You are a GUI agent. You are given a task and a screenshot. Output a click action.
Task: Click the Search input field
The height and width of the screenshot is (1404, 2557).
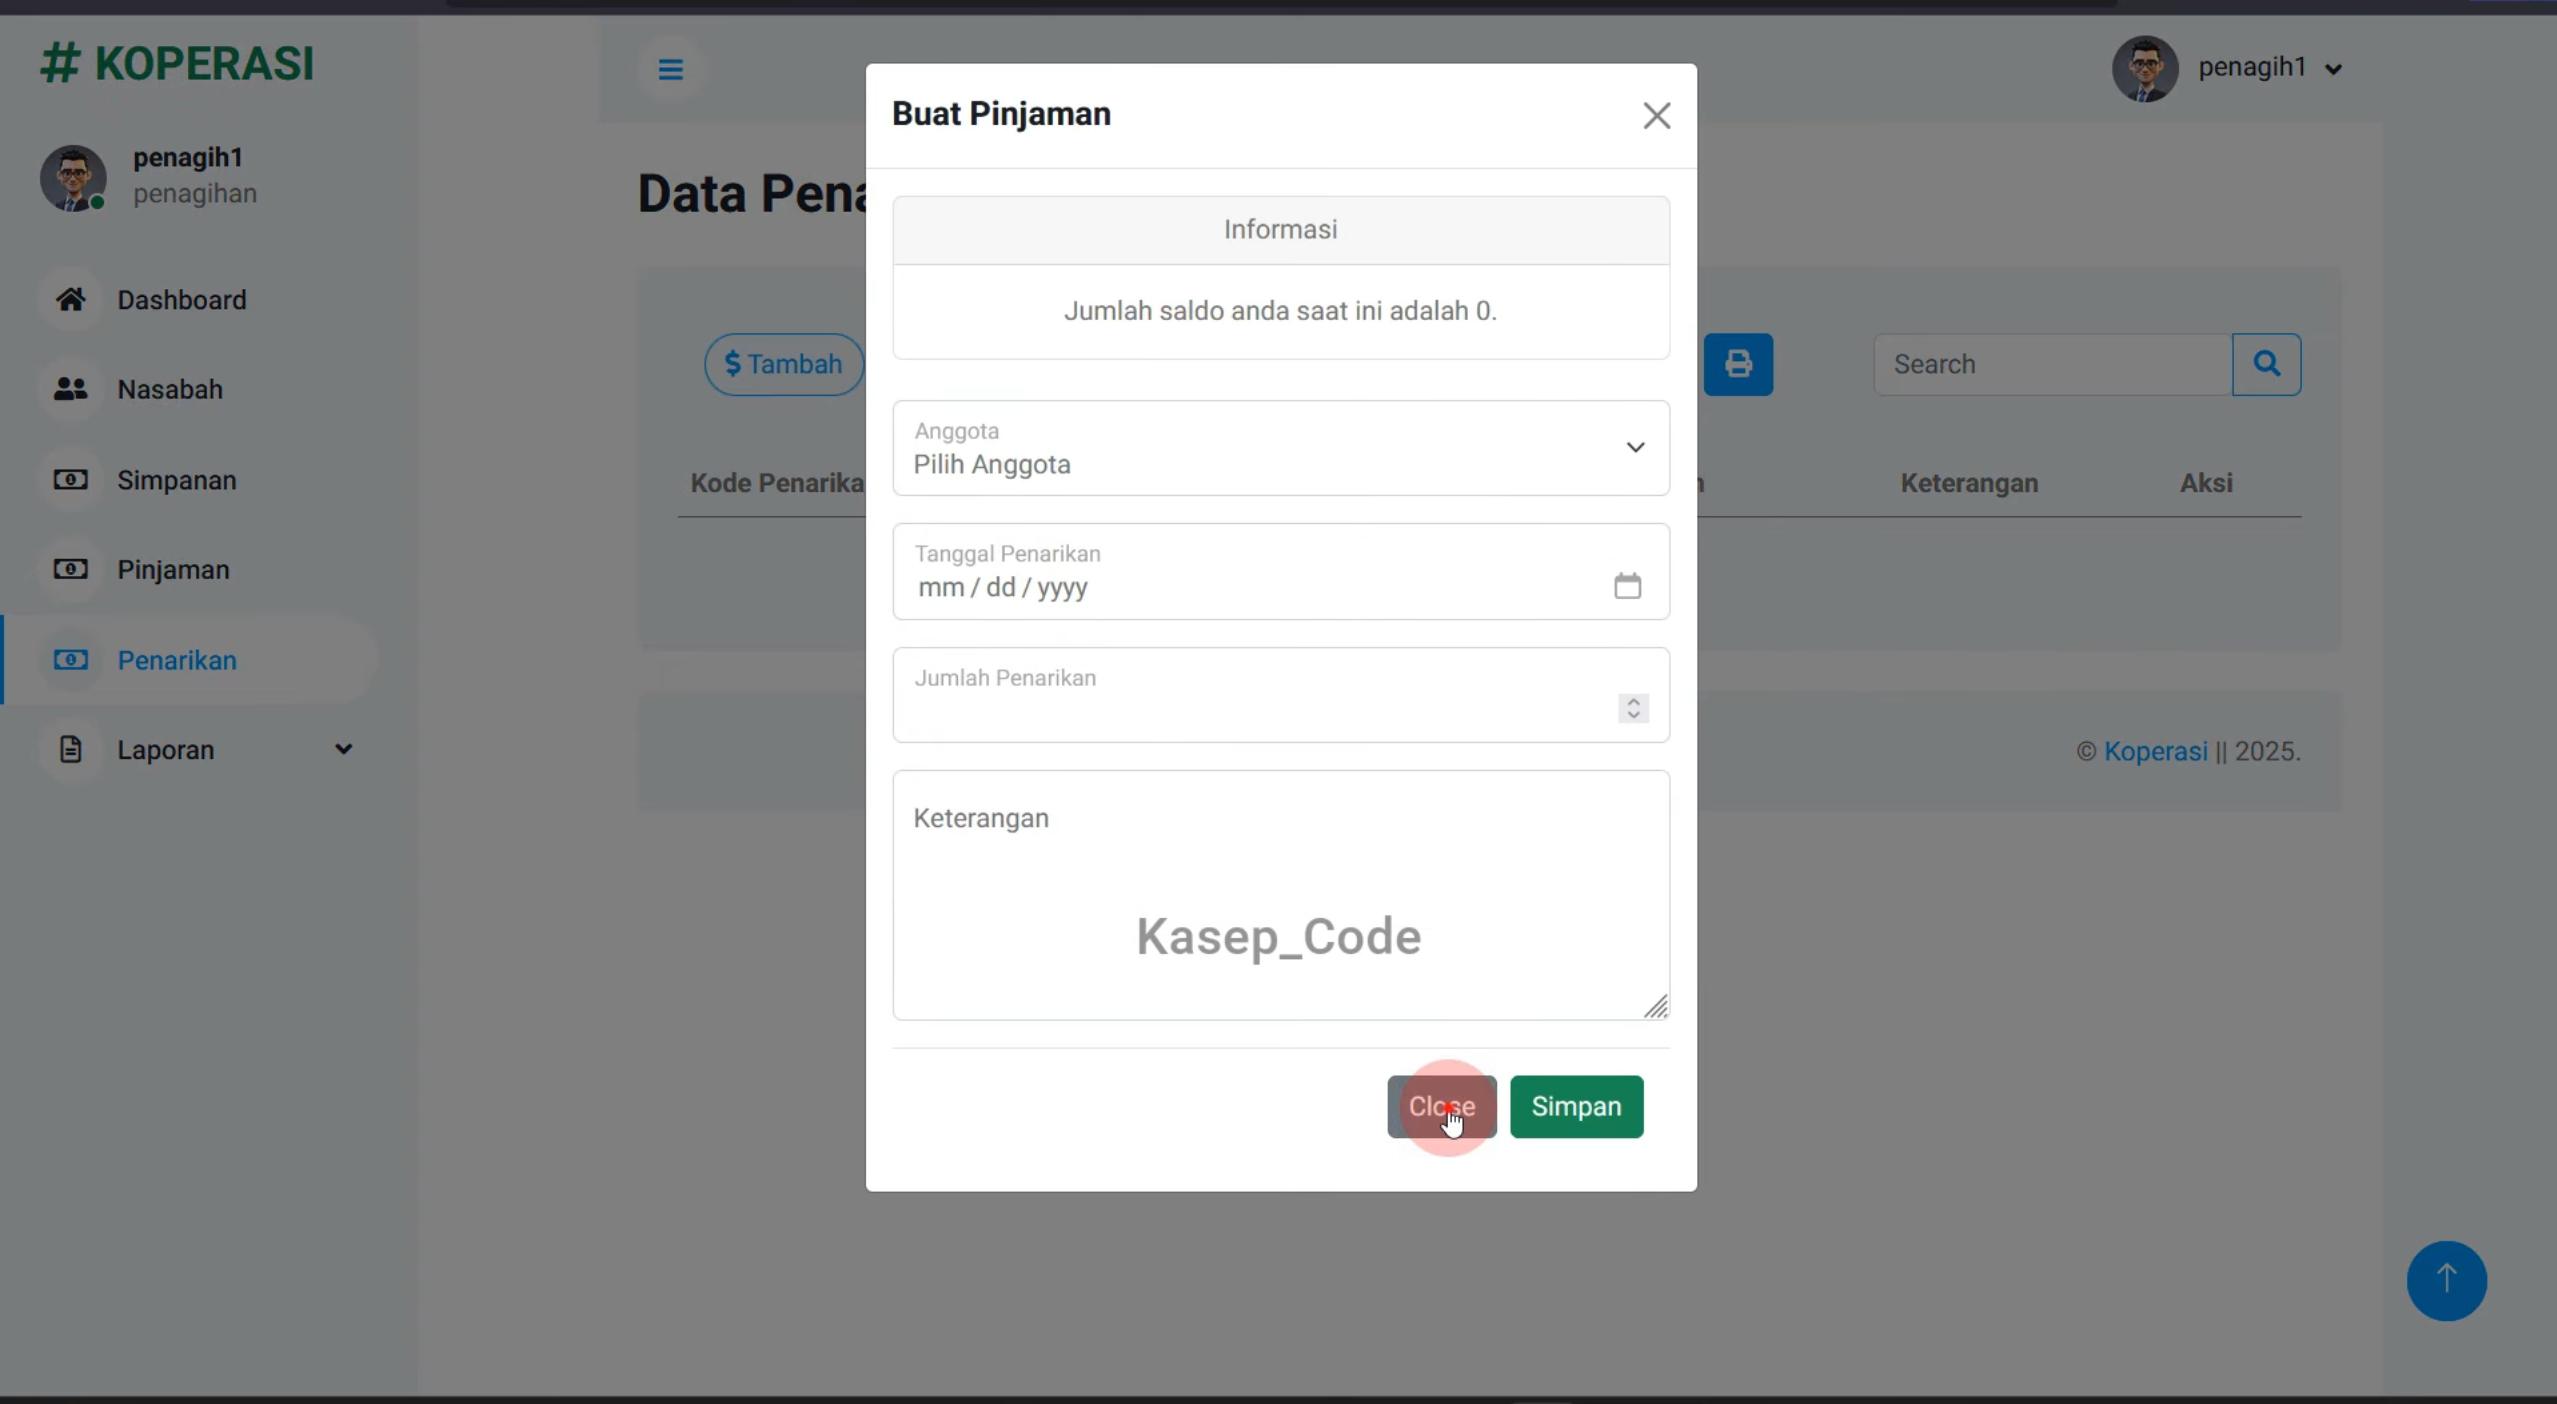point(2053,364)
